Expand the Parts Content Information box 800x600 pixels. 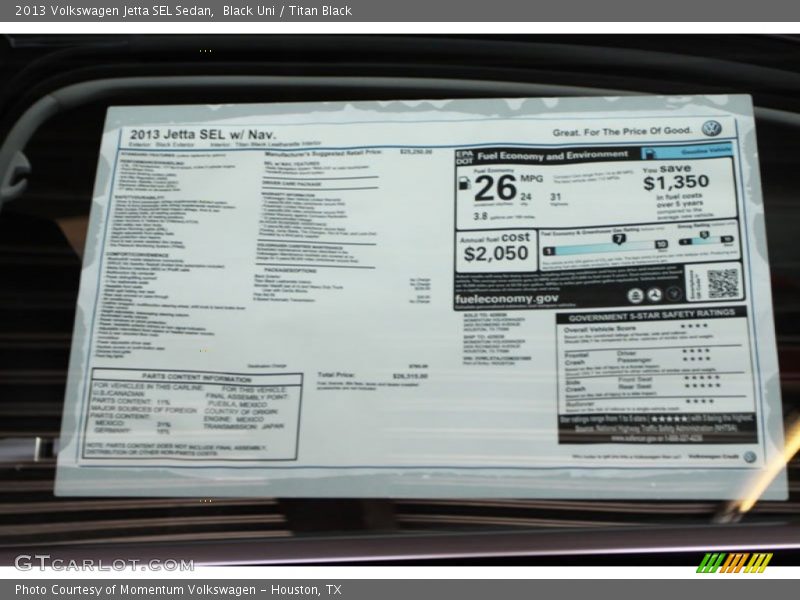click(x=200, y=380)
